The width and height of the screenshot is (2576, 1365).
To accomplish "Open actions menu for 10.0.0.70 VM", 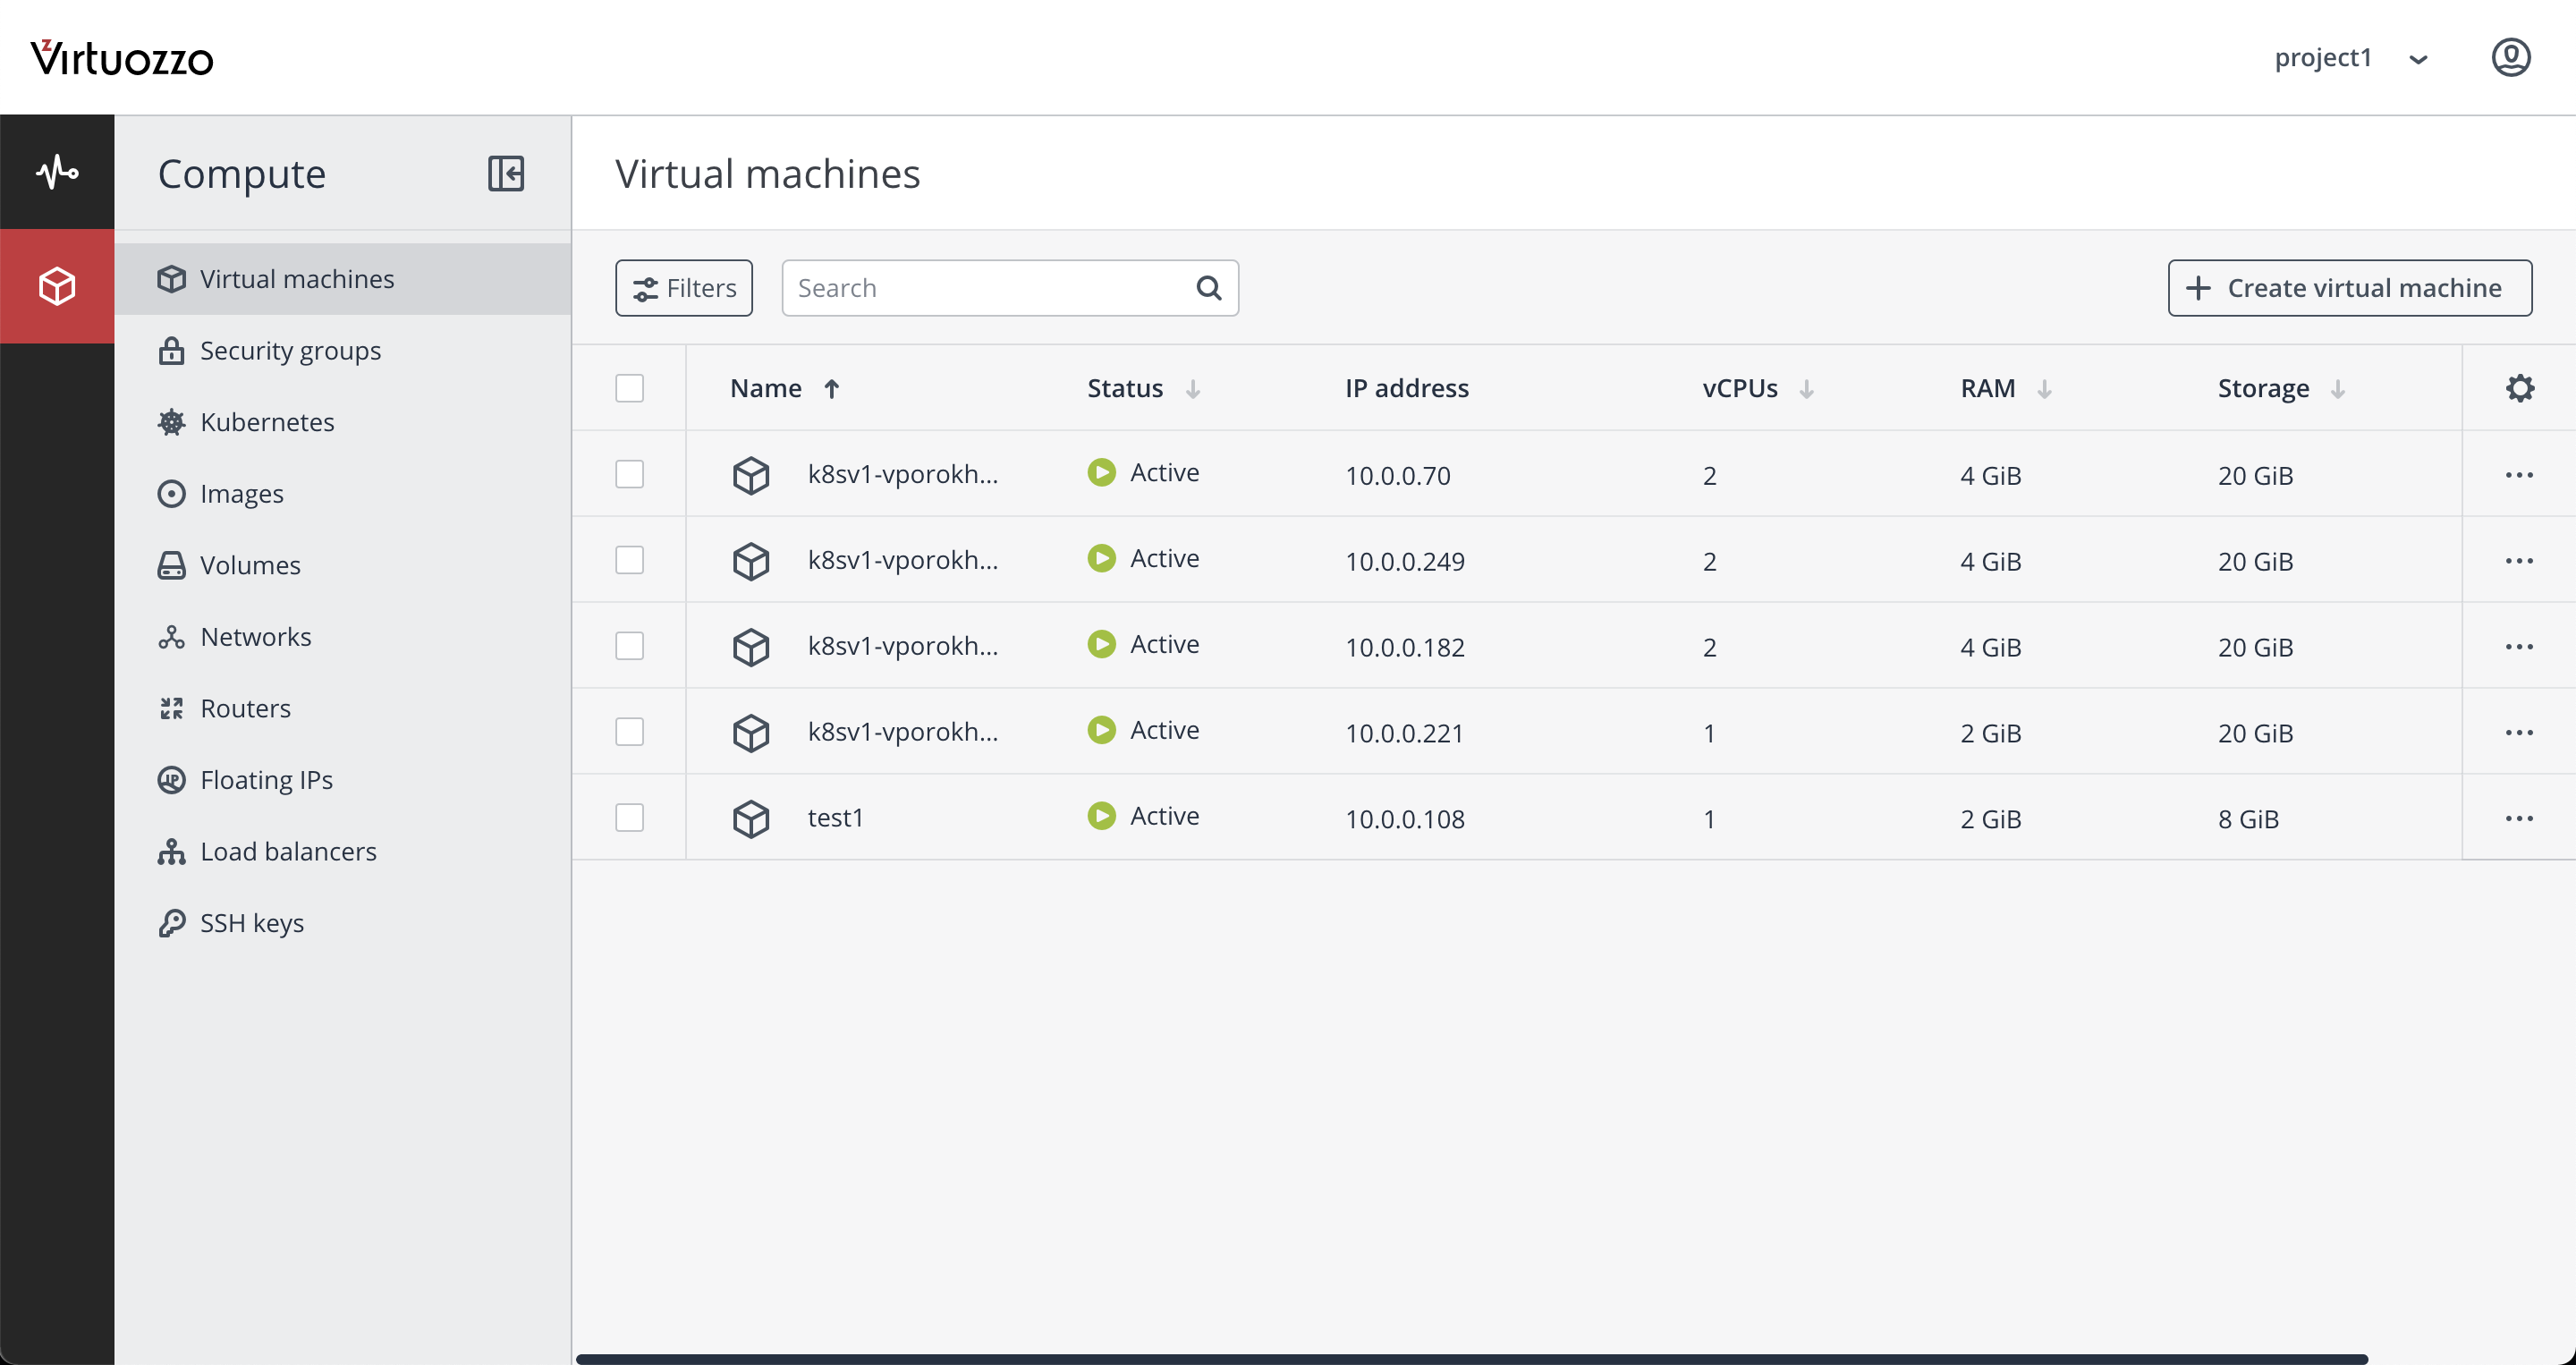I will point(2519,474).
